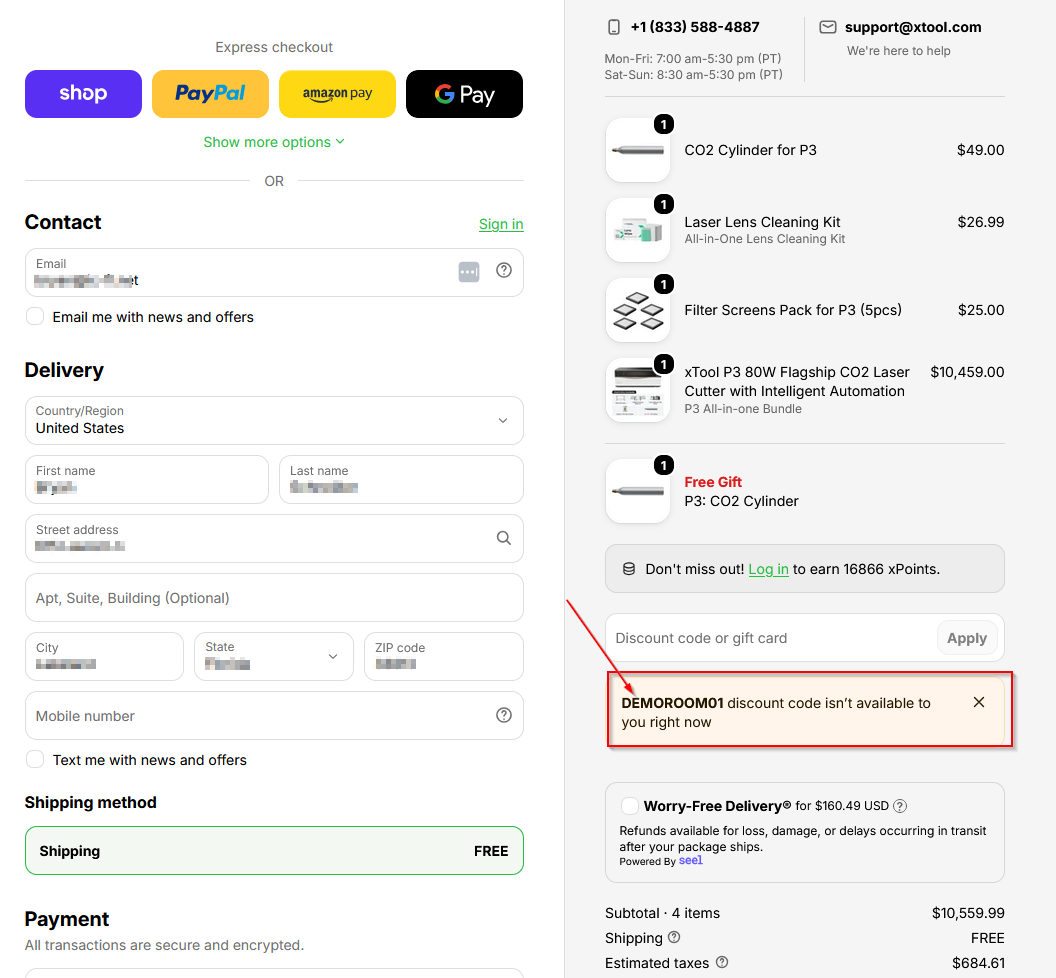Click the Free Gift label

[713, 482]
